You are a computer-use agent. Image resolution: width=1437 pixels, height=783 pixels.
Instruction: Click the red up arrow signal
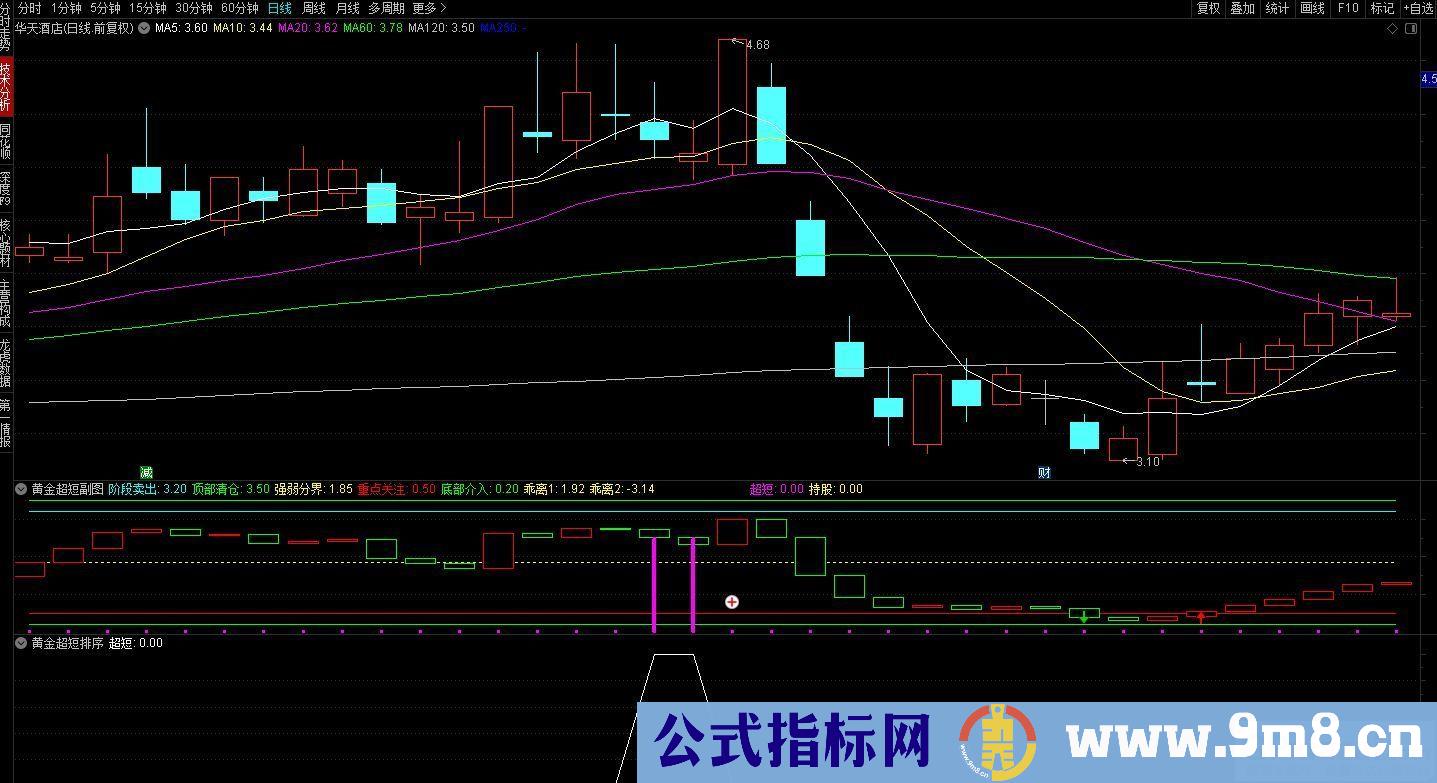coord(1201,617)
